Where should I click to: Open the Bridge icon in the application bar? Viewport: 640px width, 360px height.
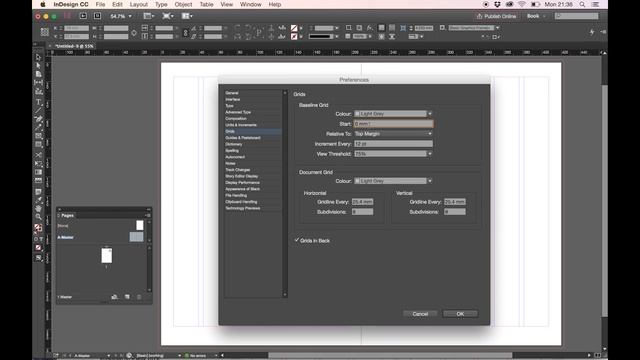tap(83, 16)
